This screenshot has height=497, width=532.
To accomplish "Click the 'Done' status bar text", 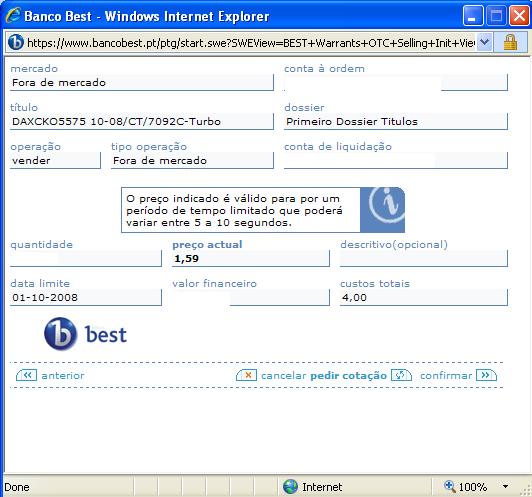I will tap(17, 487).
